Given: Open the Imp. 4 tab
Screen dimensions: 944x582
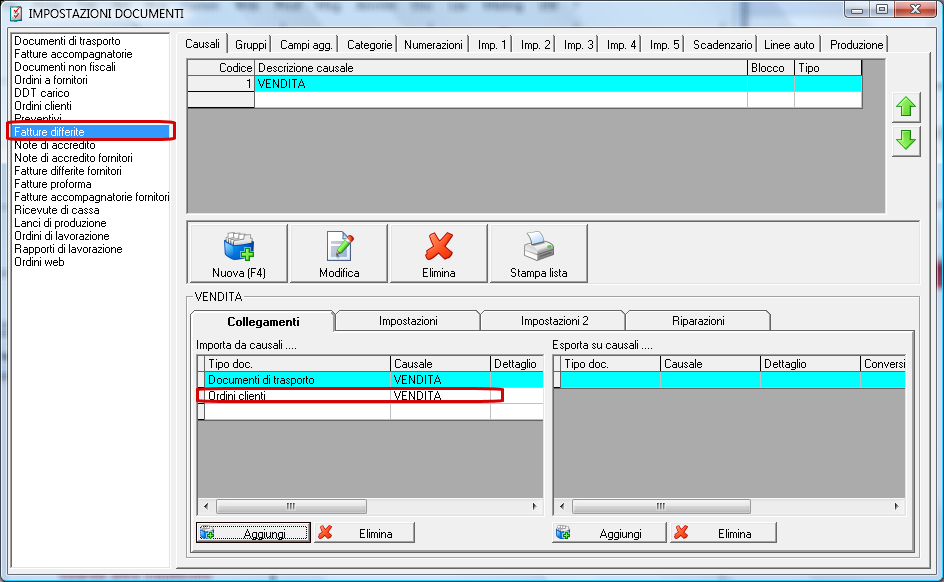Looking at the screenshot, I should tap(621, 45).
